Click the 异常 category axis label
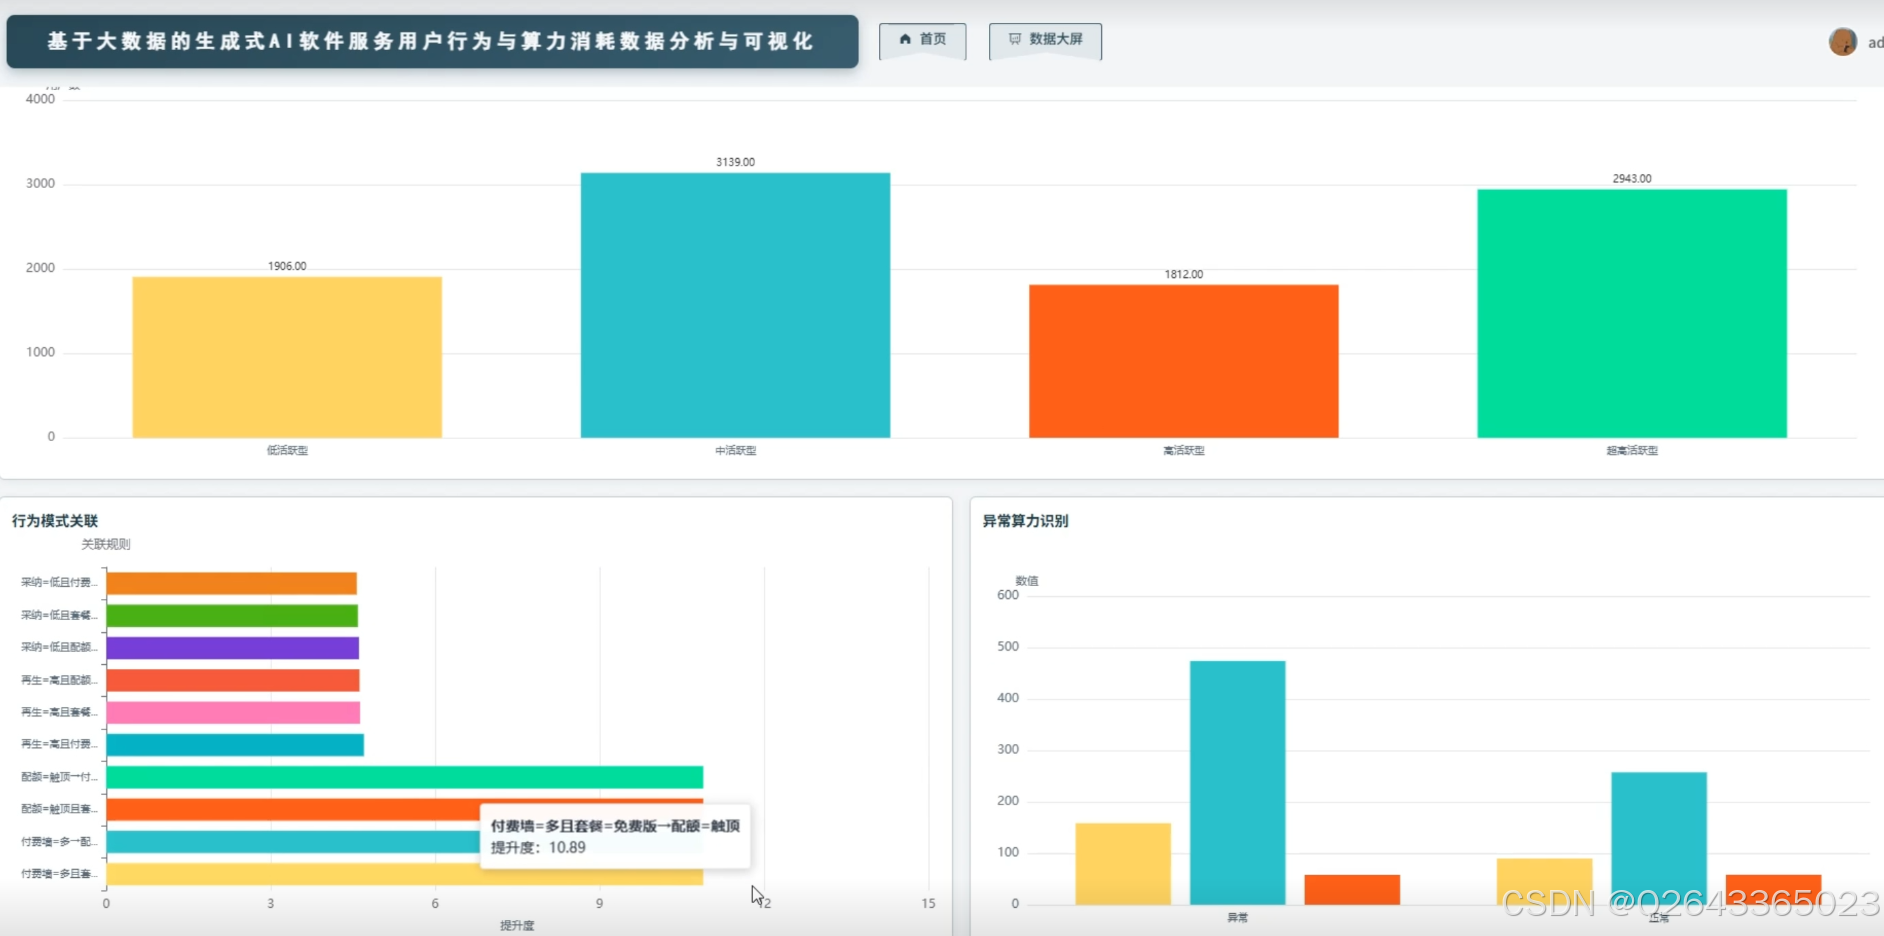Screen dimensions: 1884x936 (1237, 918)
